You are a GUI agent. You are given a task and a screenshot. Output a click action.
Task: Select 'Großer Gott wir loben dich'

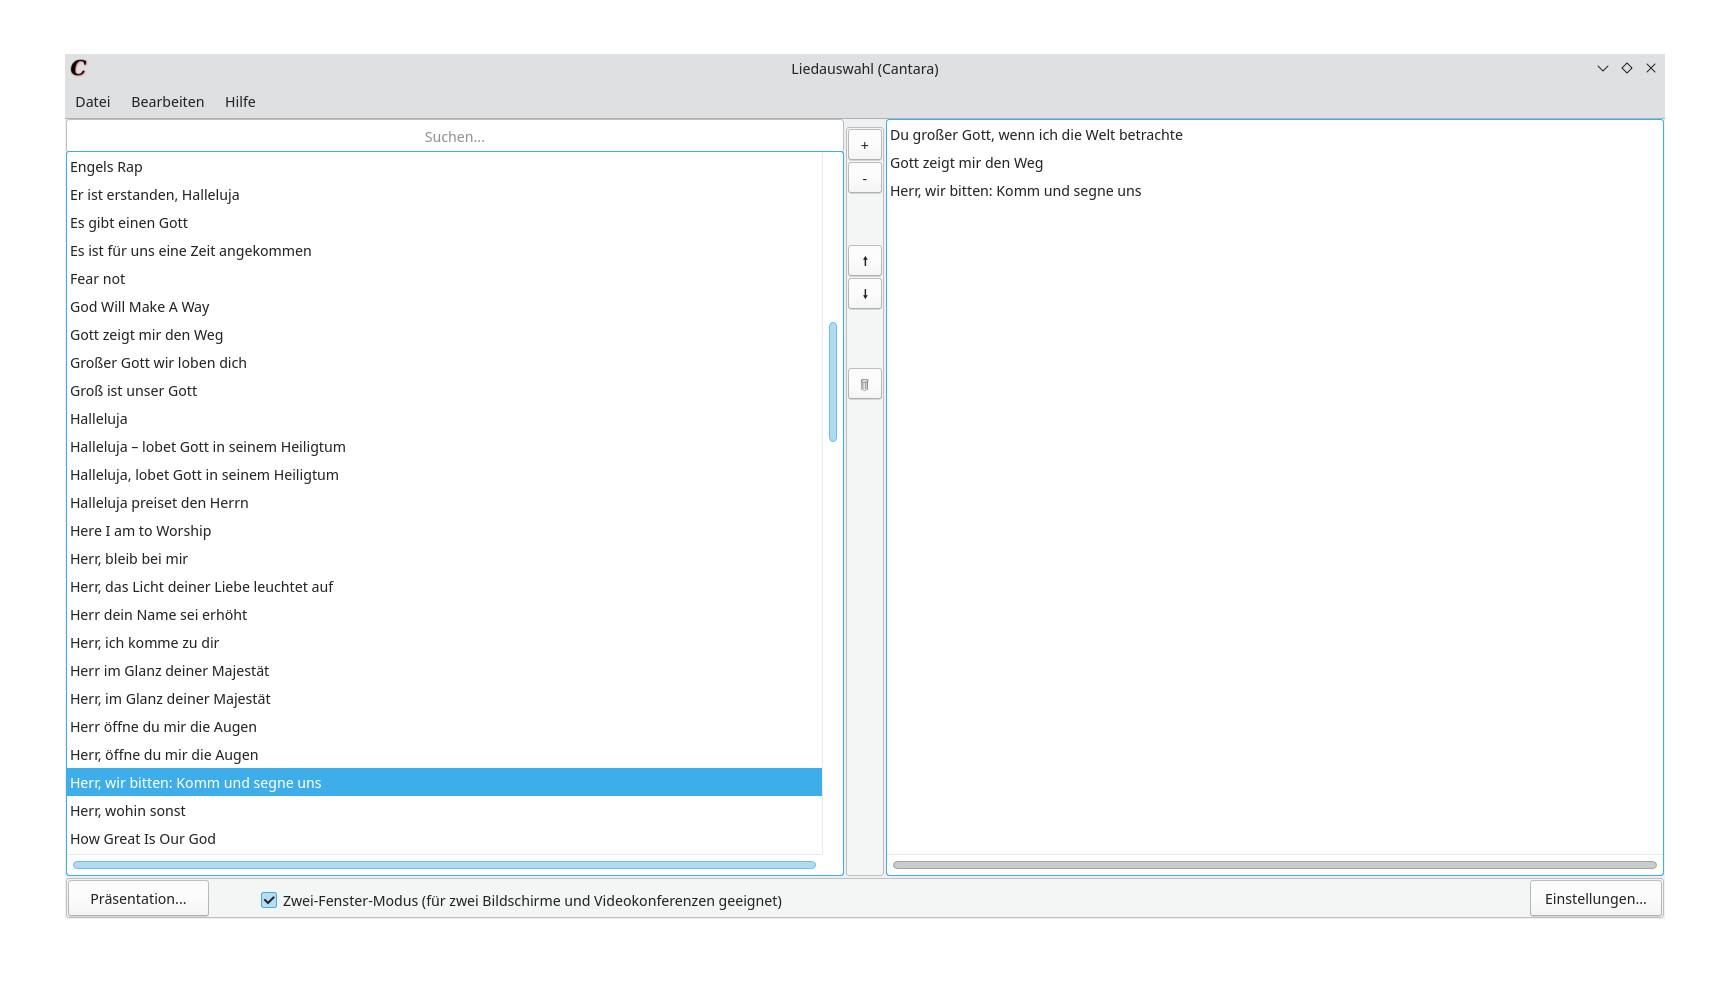[x=444, y=363]
